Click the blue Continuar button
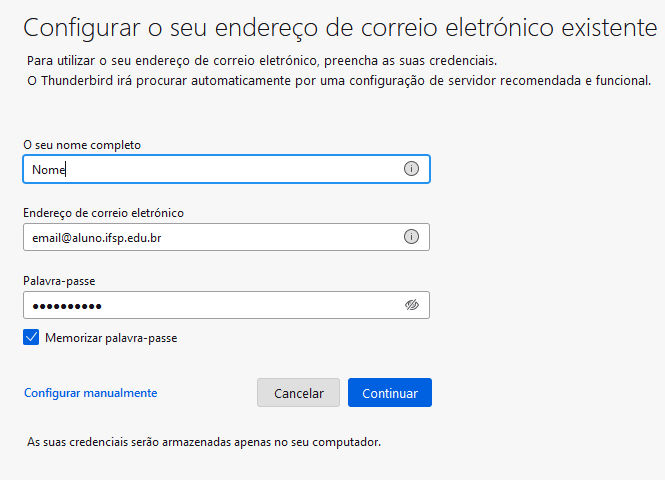This screenshot has width=665, height=480. 390,393
